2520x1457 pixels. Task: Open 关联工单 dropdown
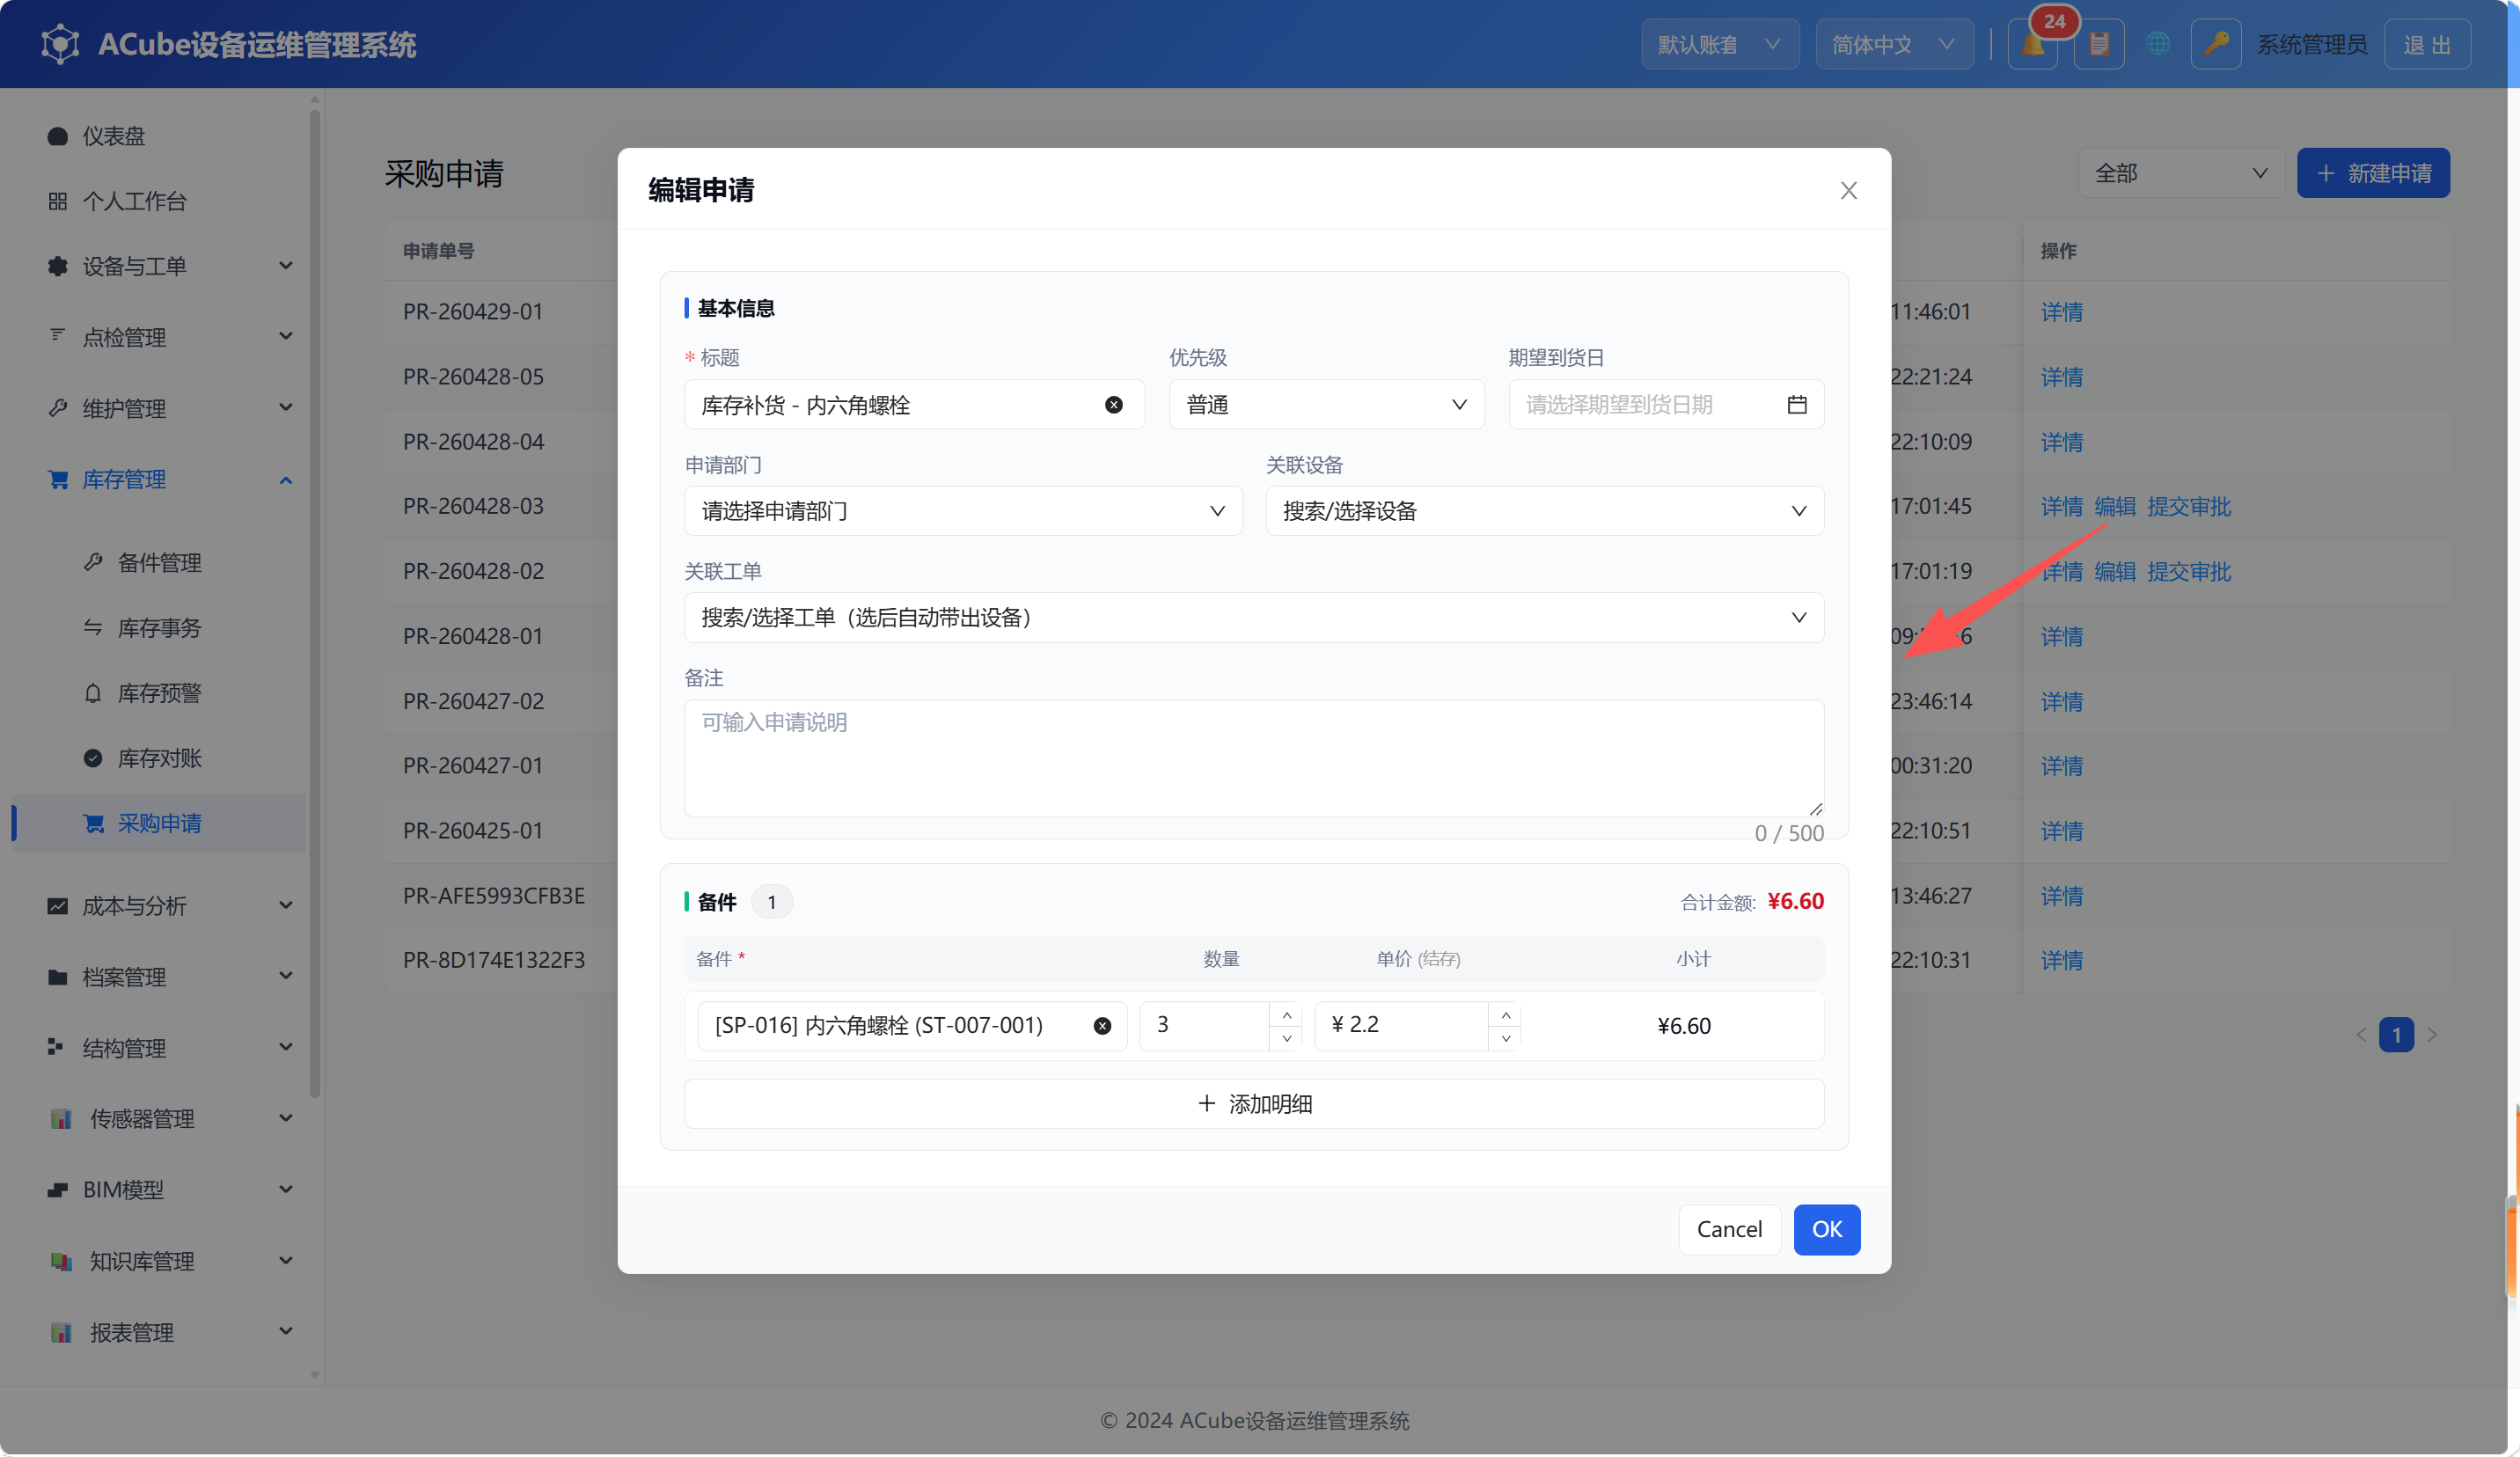[1254, 618]
